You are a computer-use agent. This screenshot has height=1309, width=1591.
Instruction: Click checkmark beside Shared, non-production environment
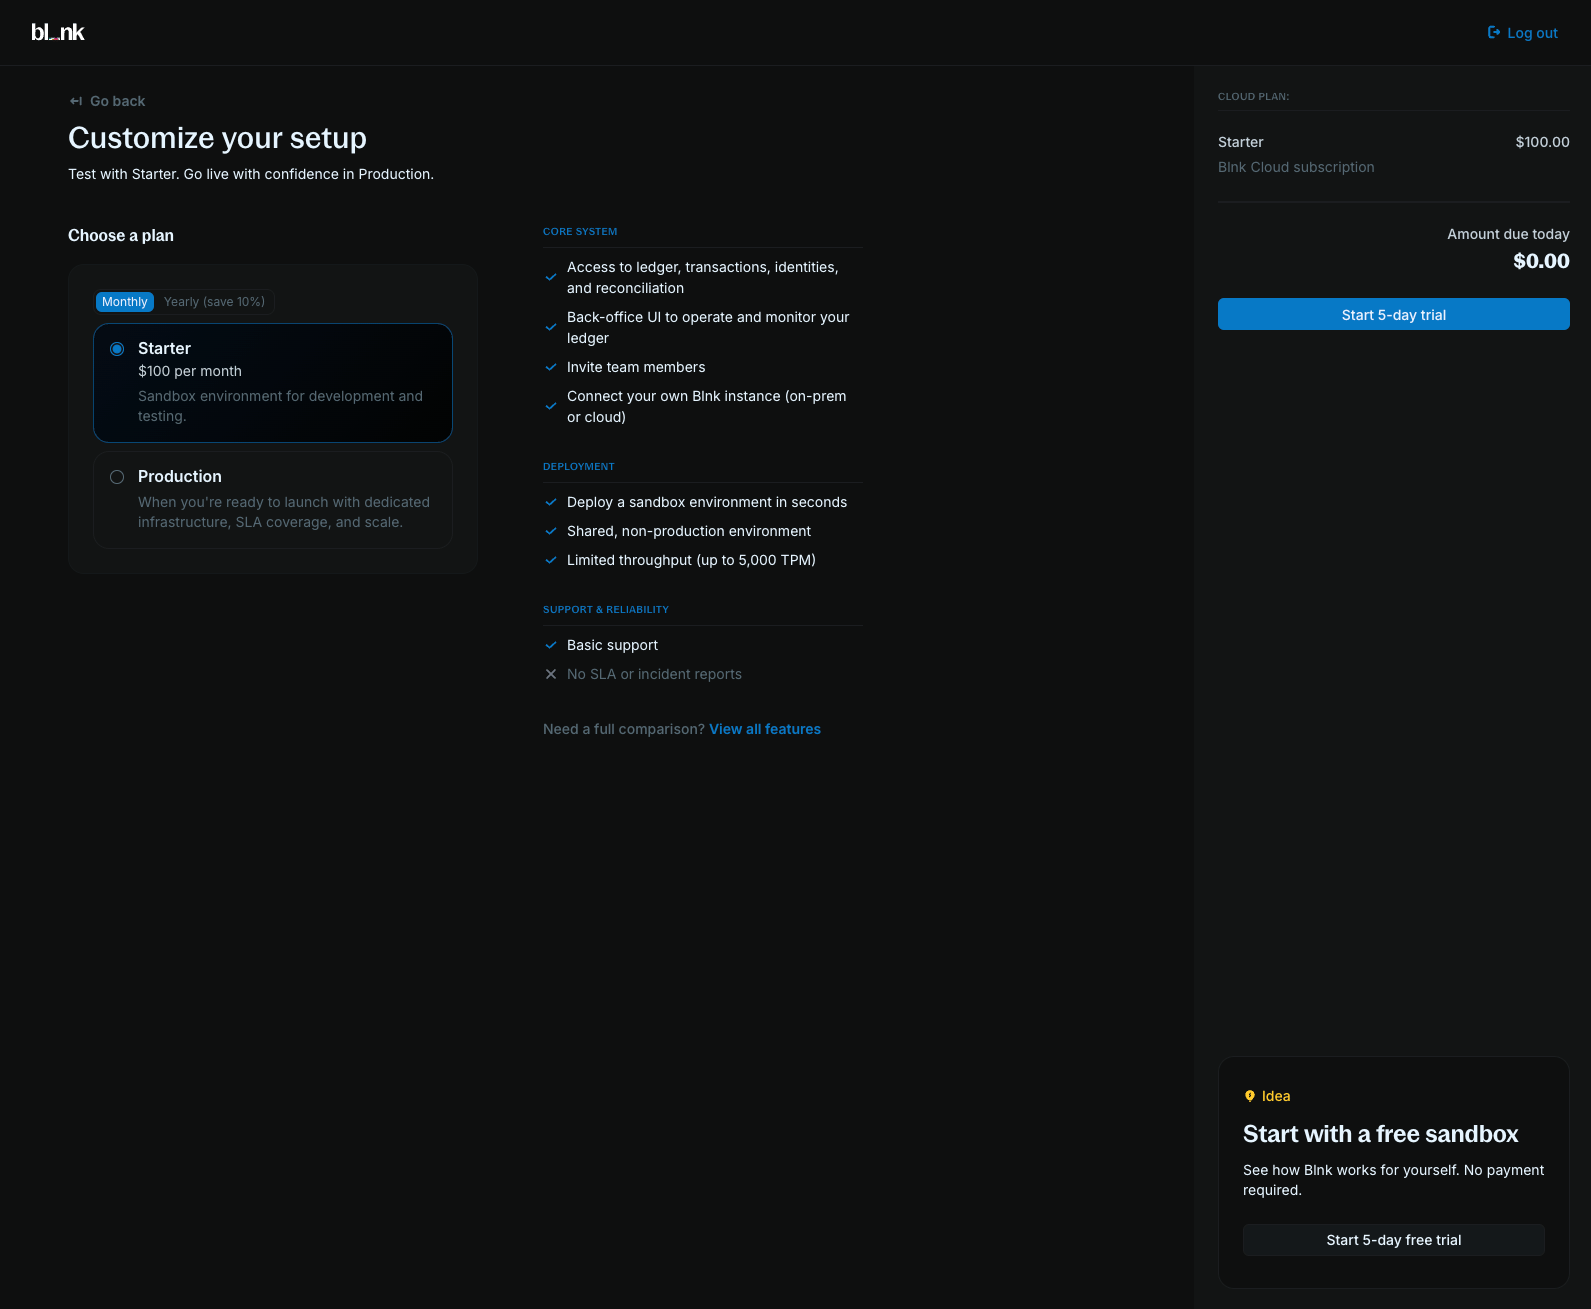point(551,531)
